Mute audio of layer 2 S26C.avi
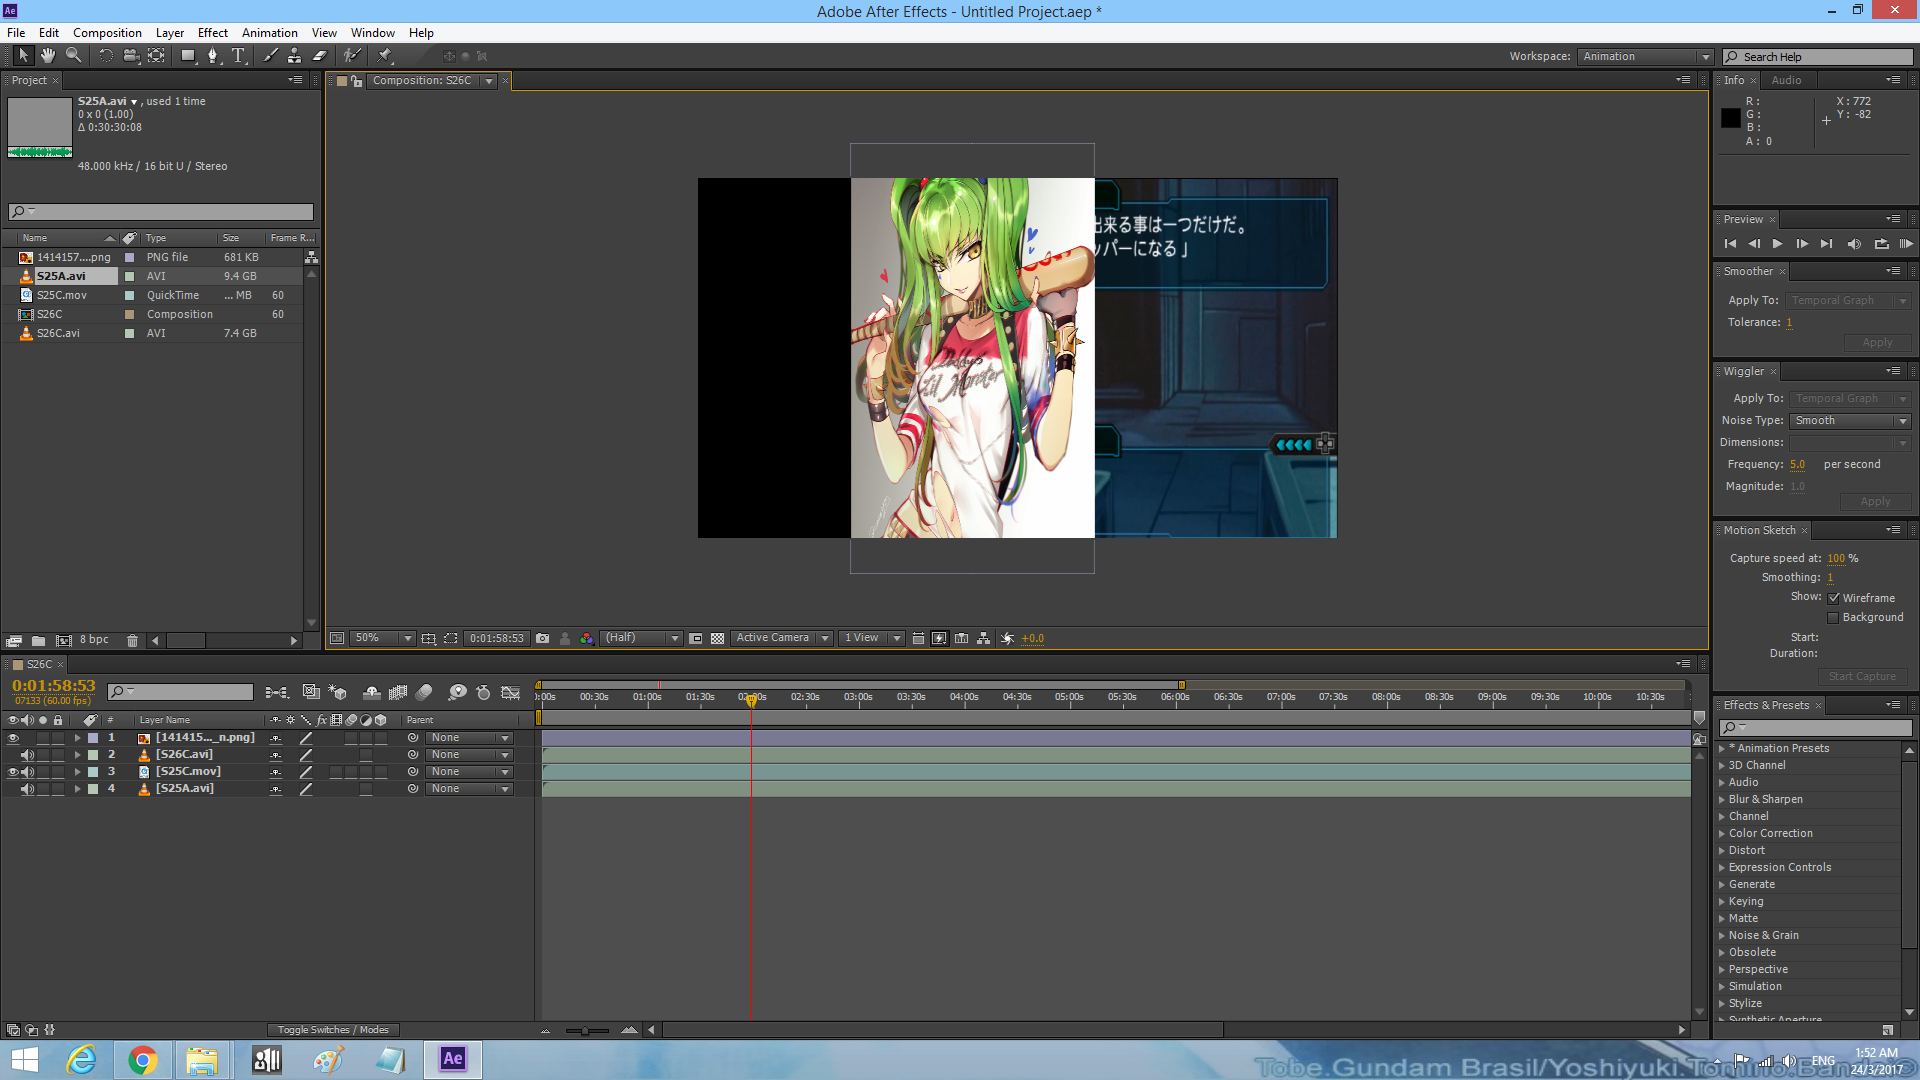Viewport: 1920px width, 1080px height. (28, 755)
